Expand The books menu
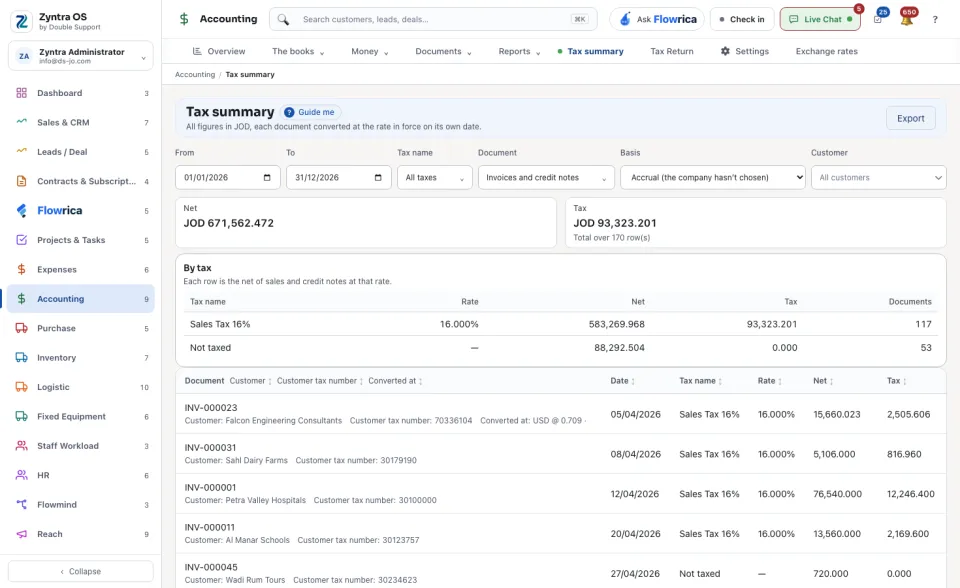Image resolution: width=960 pixels, height=588 pixels. pyautogui.click(x=298, y=51)
